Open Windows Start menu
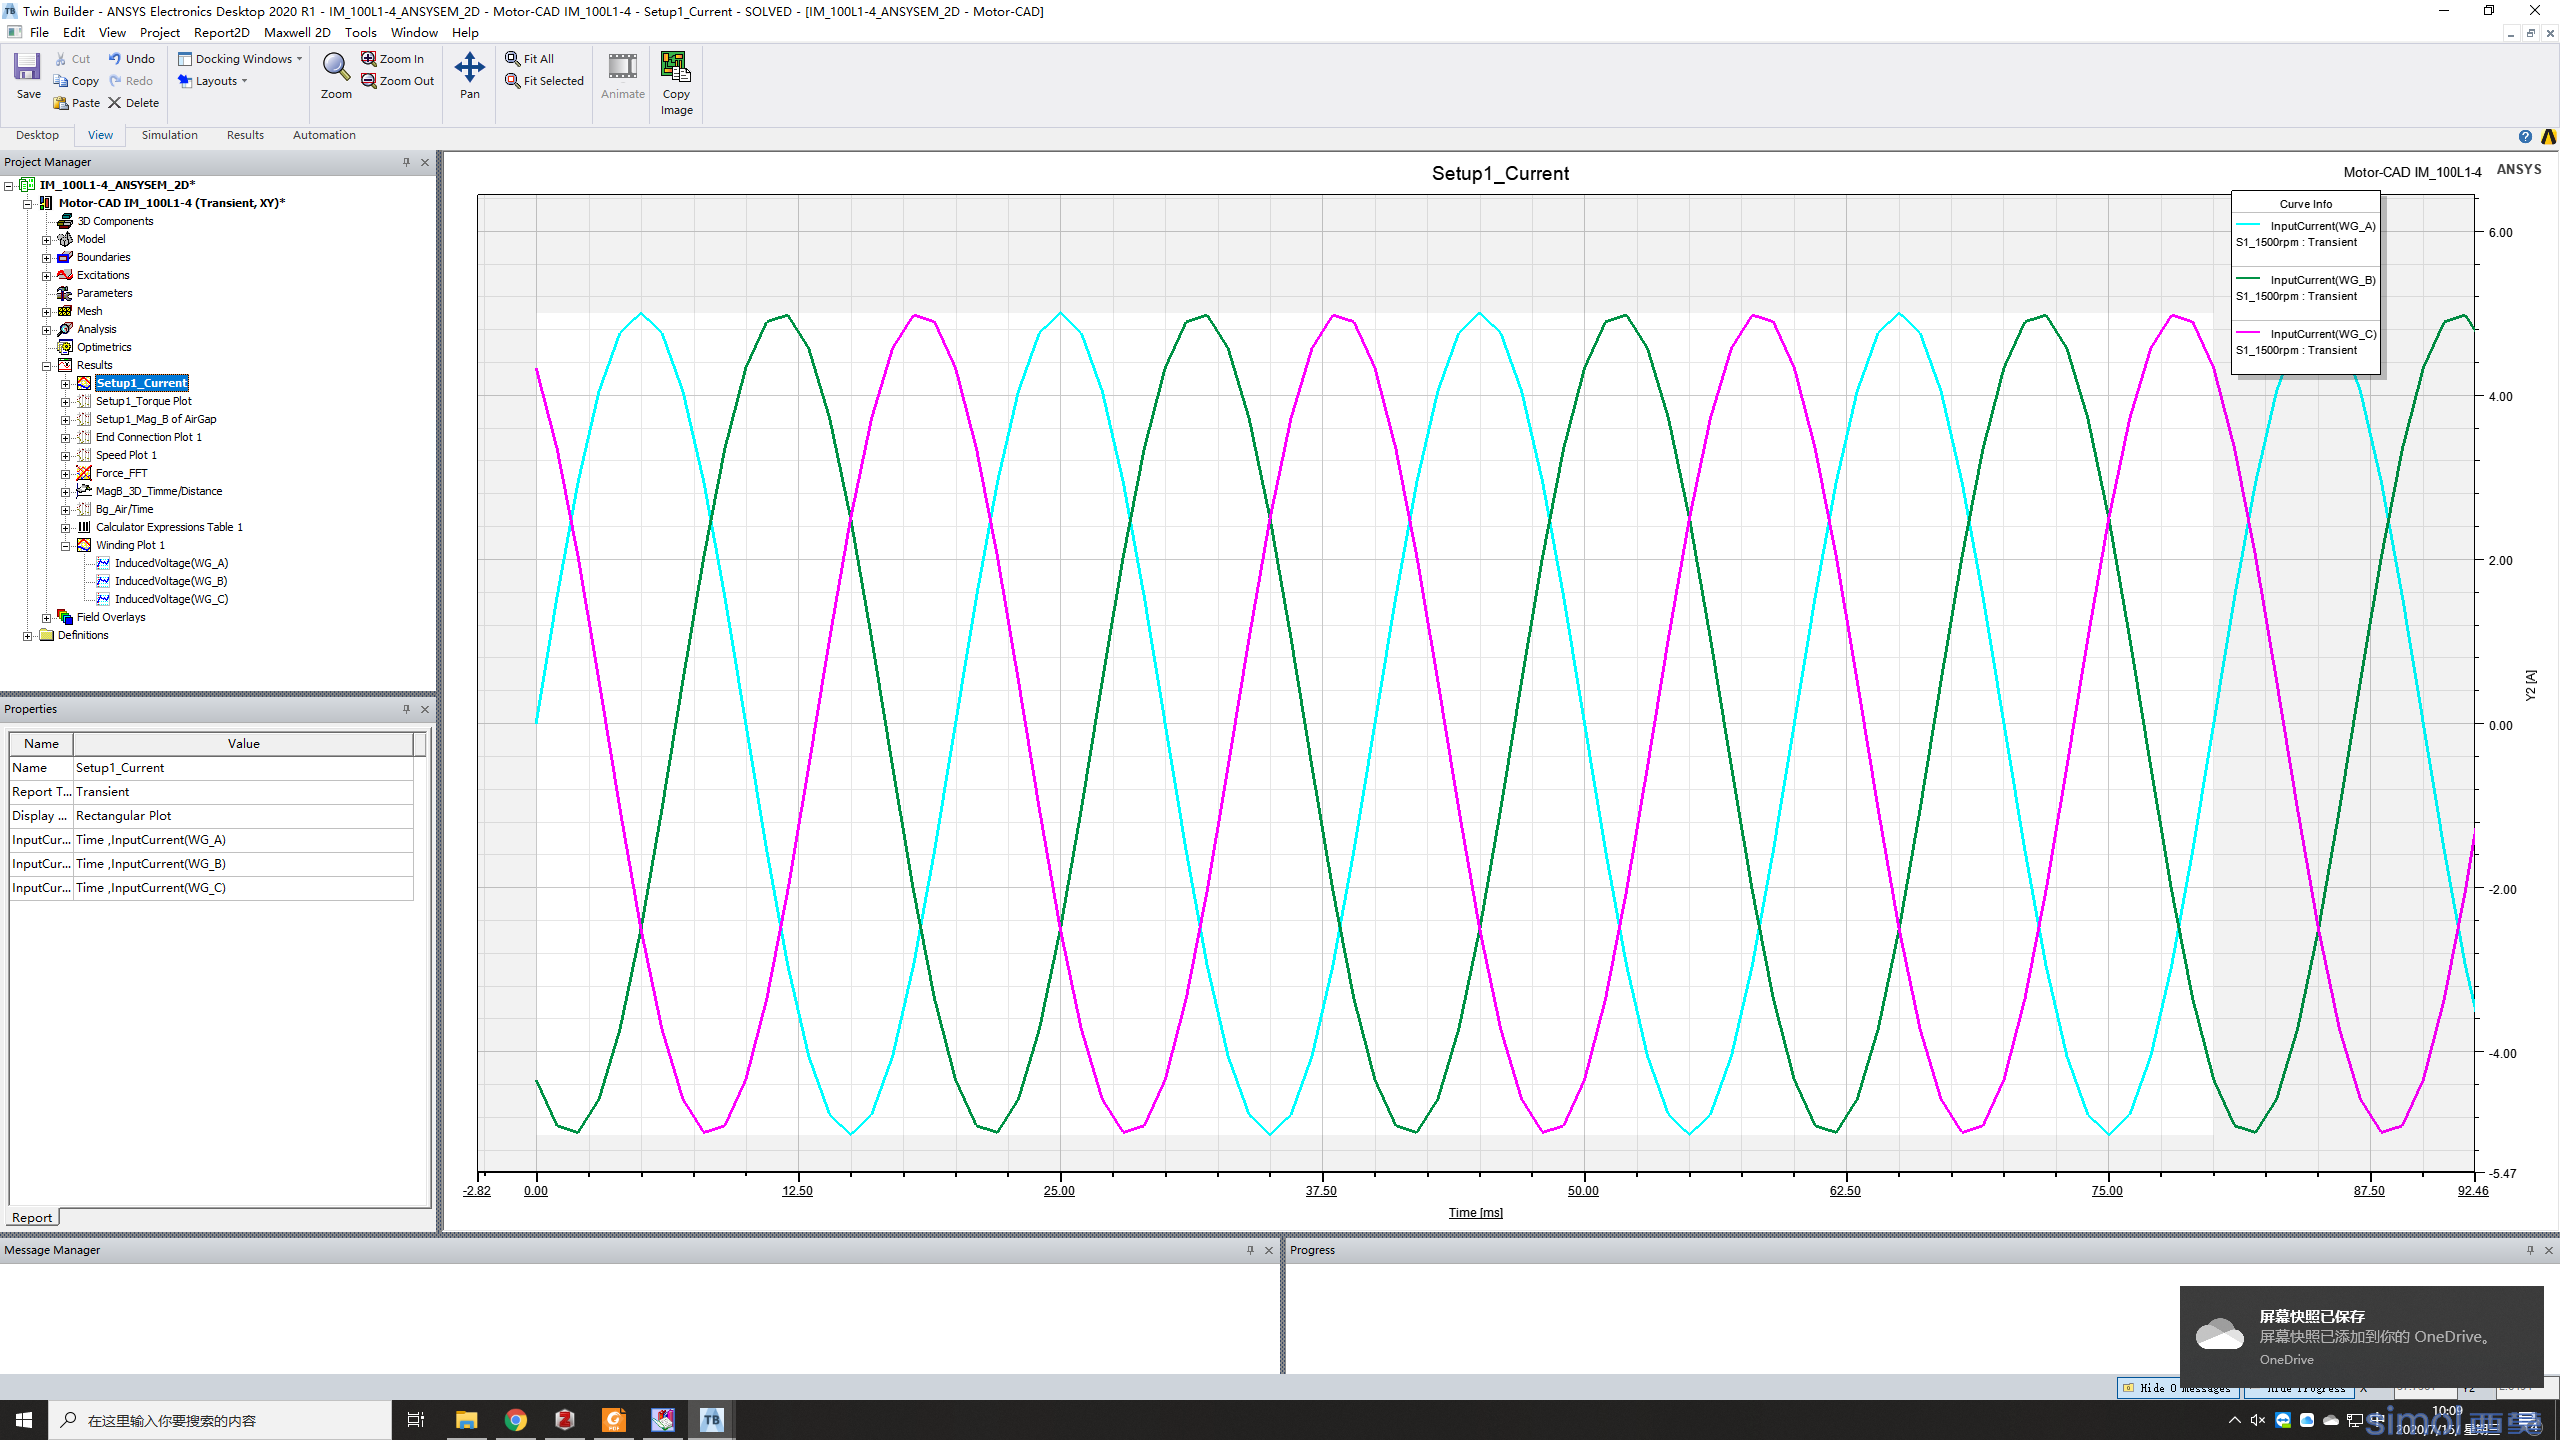The image size is (2560, 1440). tap(24, 1420)
